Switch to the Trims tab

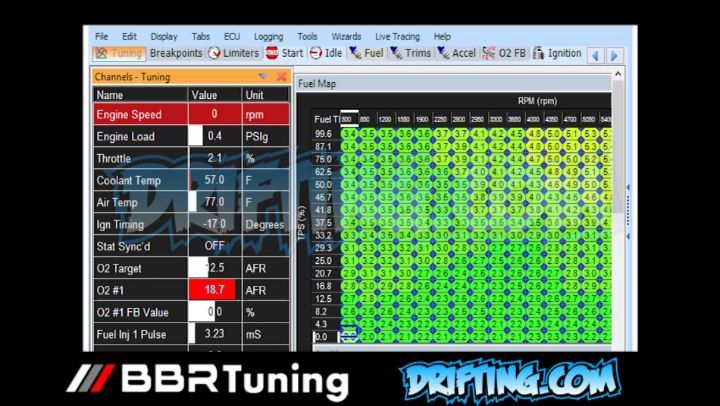click(410, 53)
